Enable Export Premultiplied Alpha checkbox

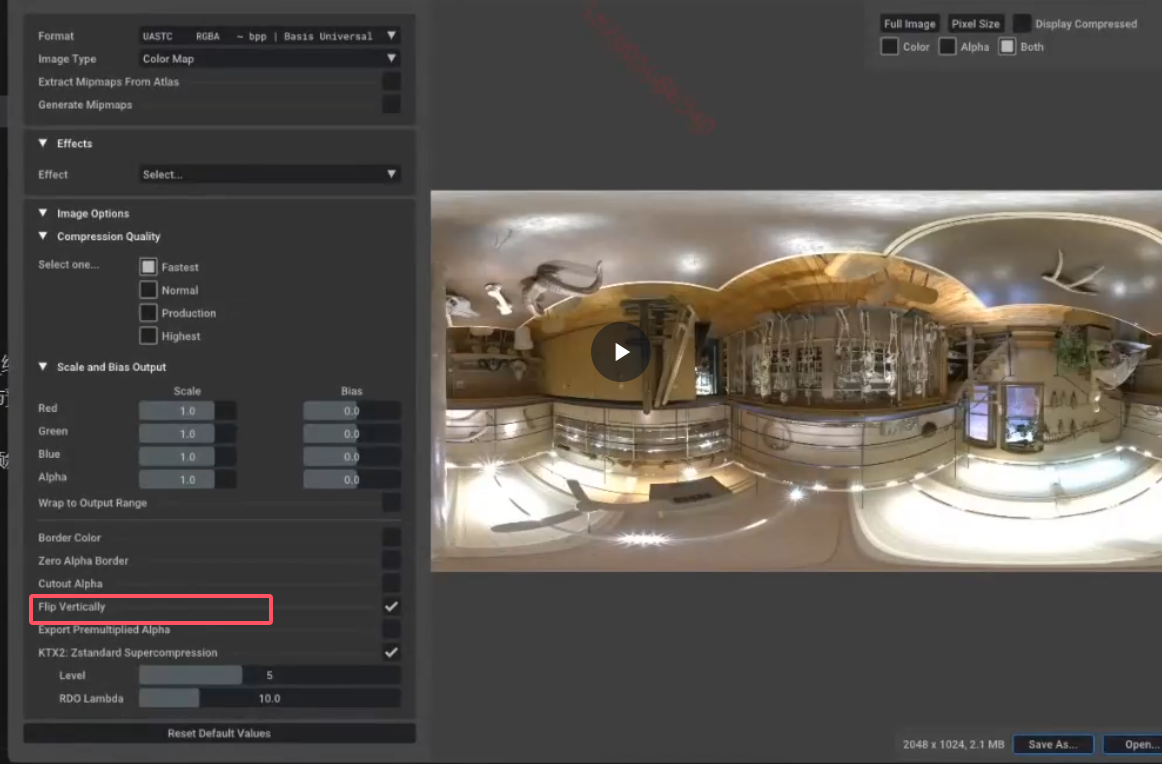(391, 629)
